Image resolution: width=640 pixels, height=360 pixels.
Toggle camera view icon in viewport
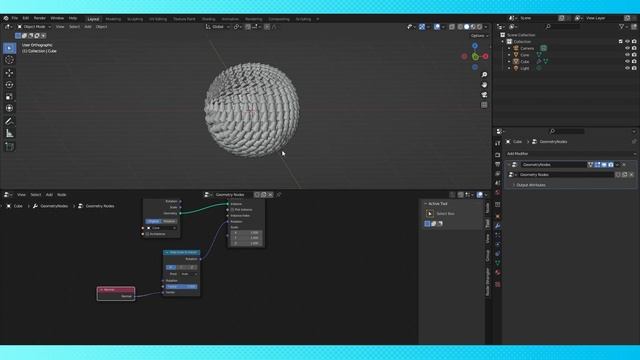pyautogui.click(x=484, y=95)
